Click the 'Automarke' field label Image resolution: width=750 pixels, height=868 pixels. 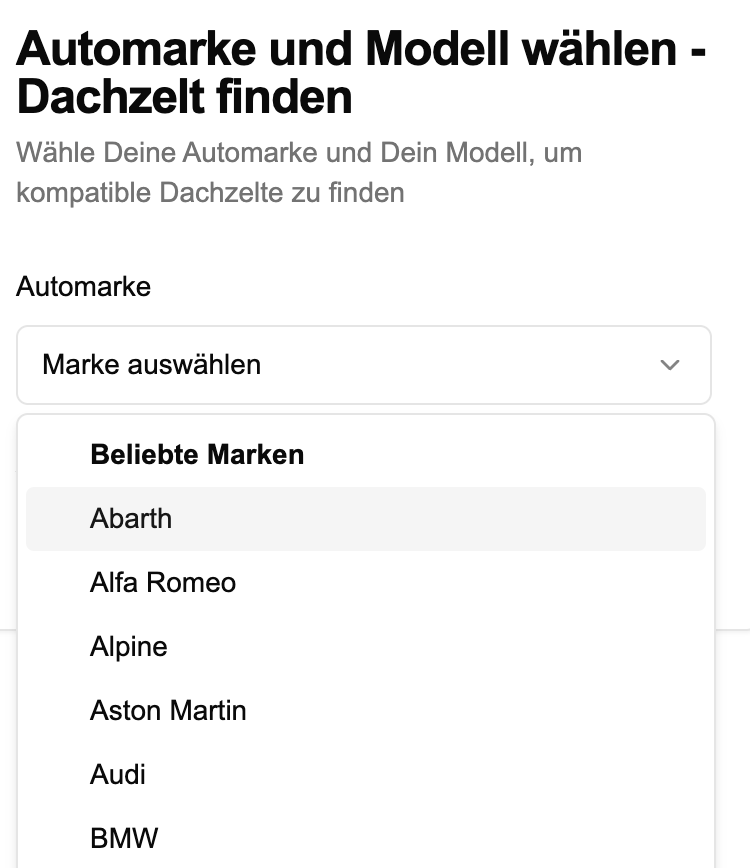pos(84,287)
